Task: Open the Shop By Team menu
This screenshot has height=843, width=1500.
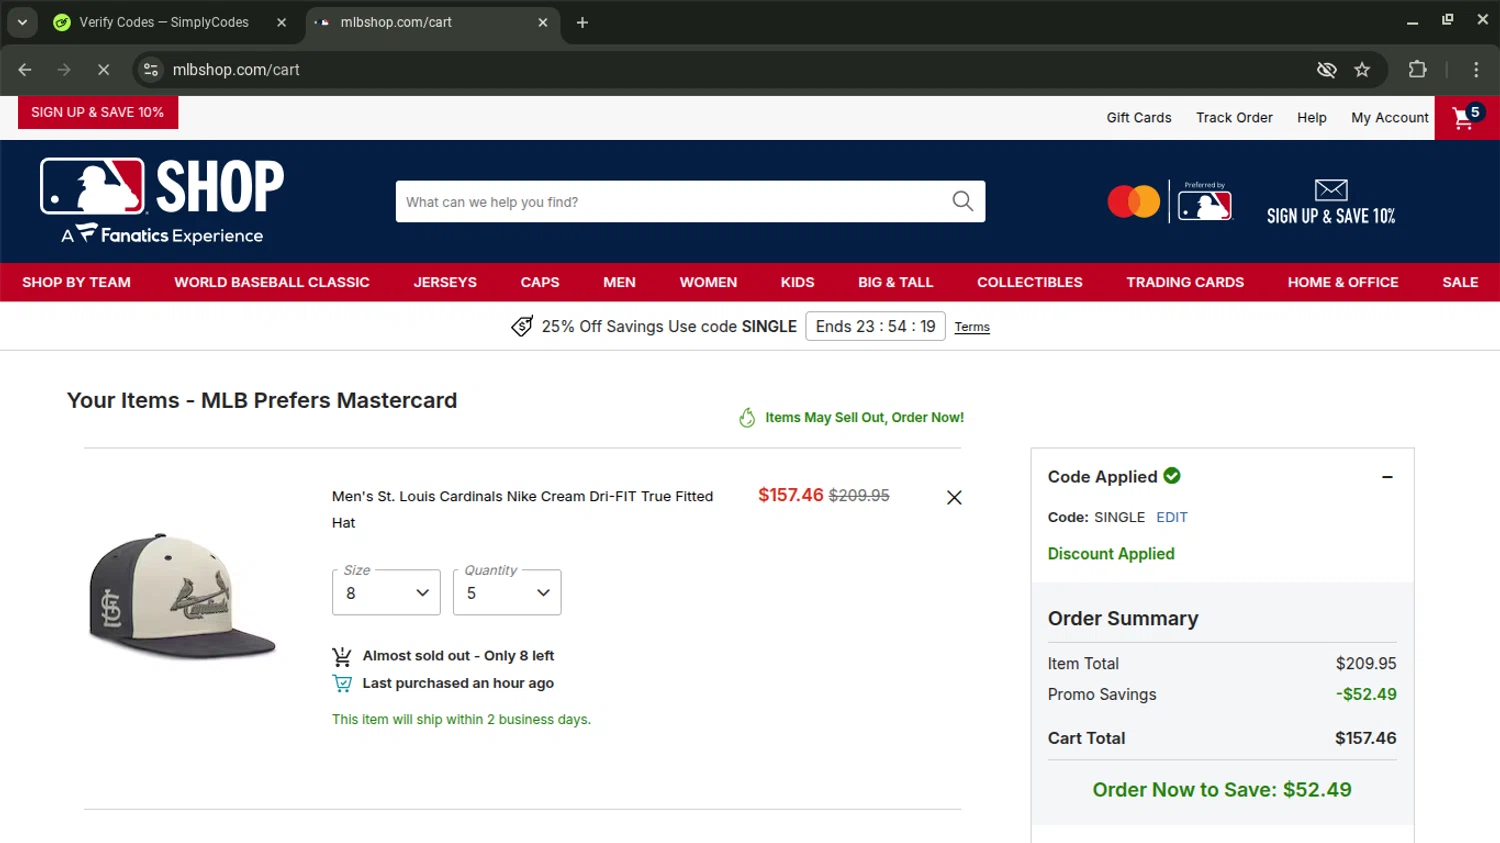Action: [76, 282]
